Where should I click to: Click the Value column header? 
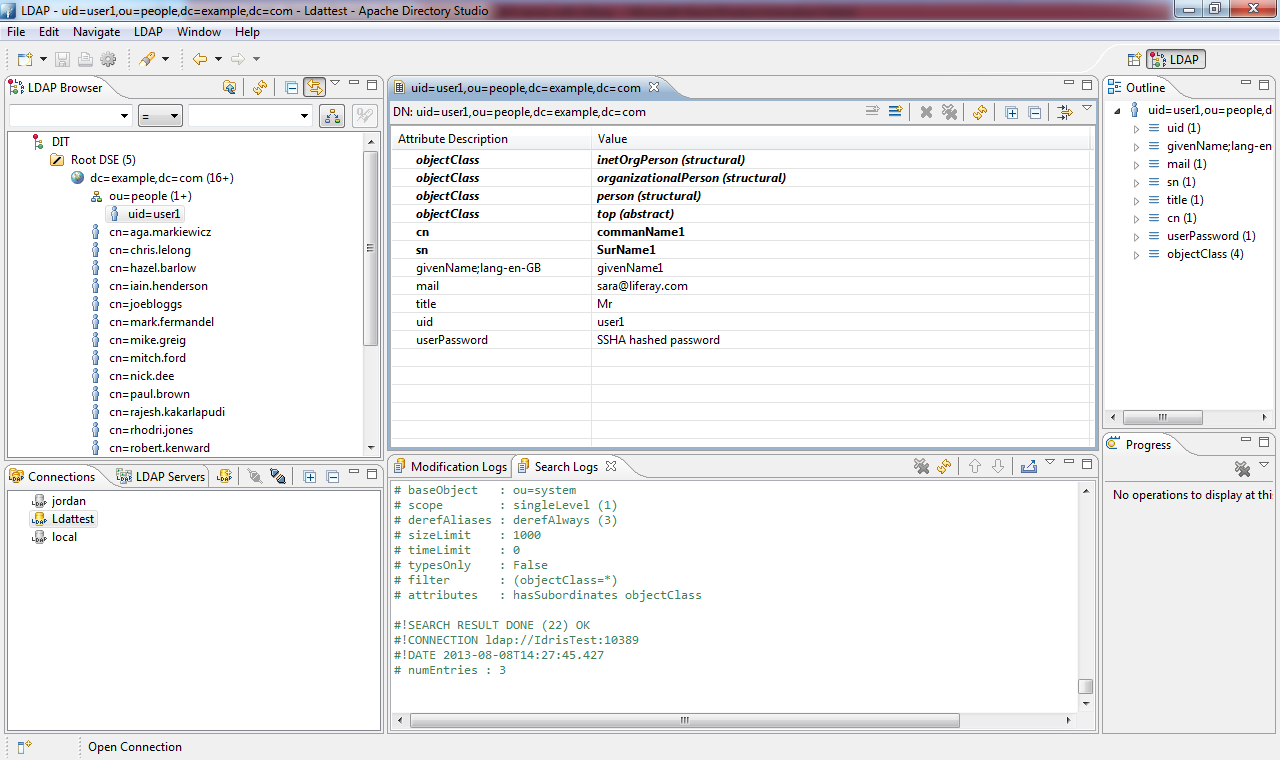pyautogui.click(x=842, y=139)
